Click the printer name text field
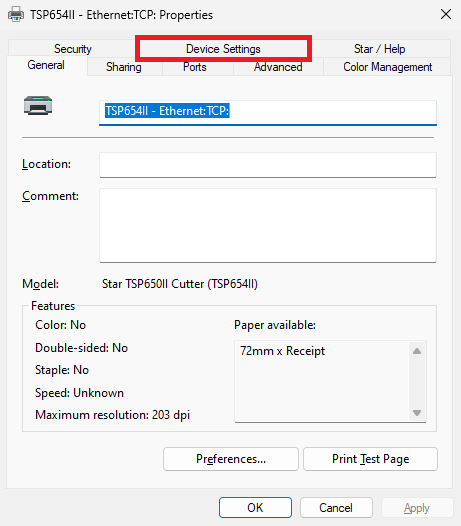The height and width of the screenshot is (526, 461). pos(268,112)
